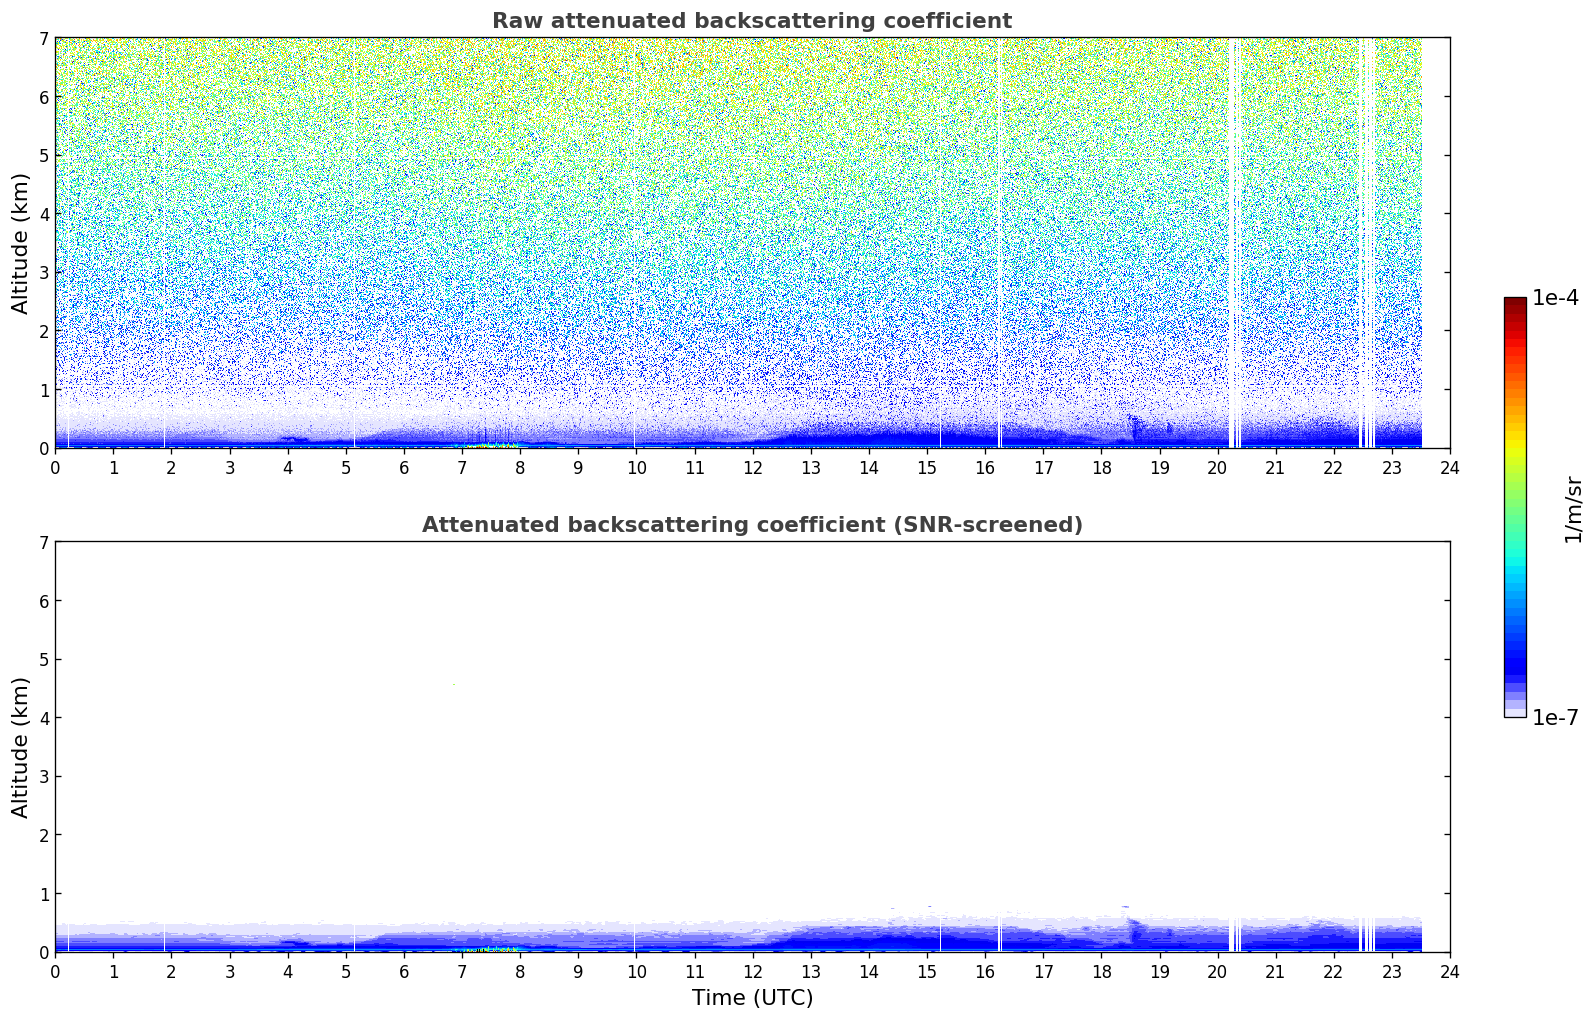This screenshot has height=1020, width=1595.
Task: Click altitude tick "4" on the SNR-screened plot
Action: [x=43, y=718]
